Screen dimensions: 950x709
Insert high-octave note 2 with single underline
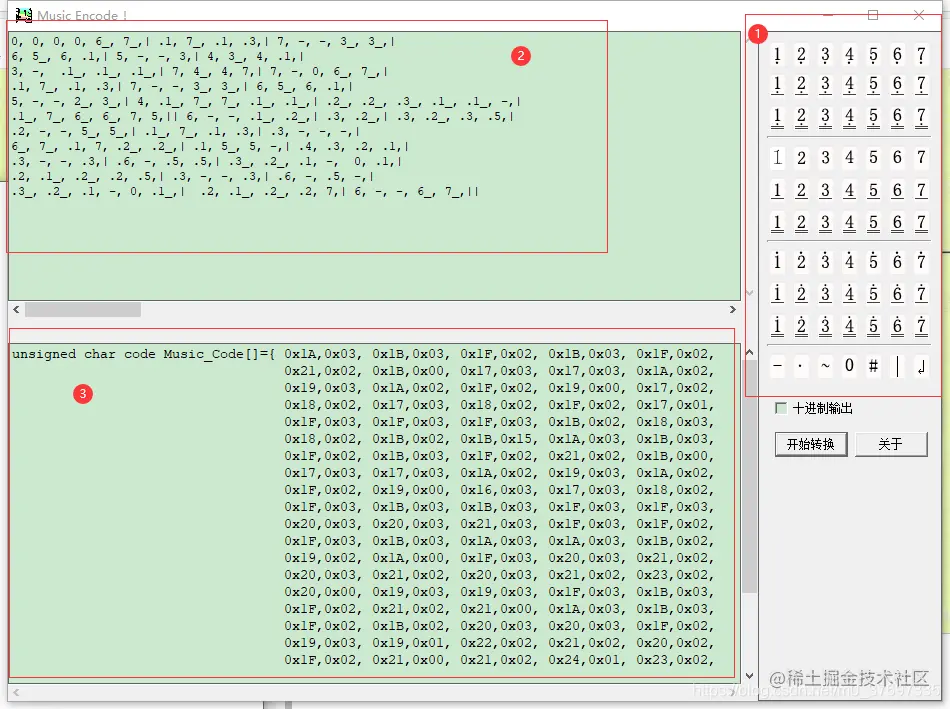tap(801, 293)
